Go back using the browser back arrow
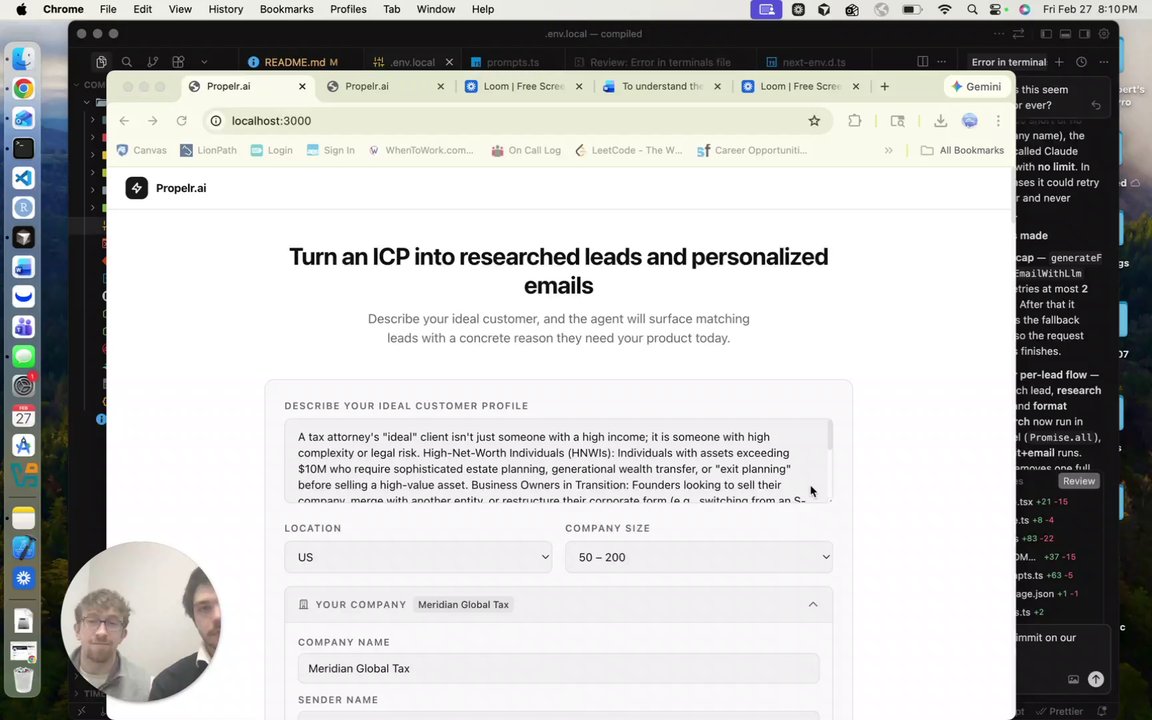 [x=124, y=120]
